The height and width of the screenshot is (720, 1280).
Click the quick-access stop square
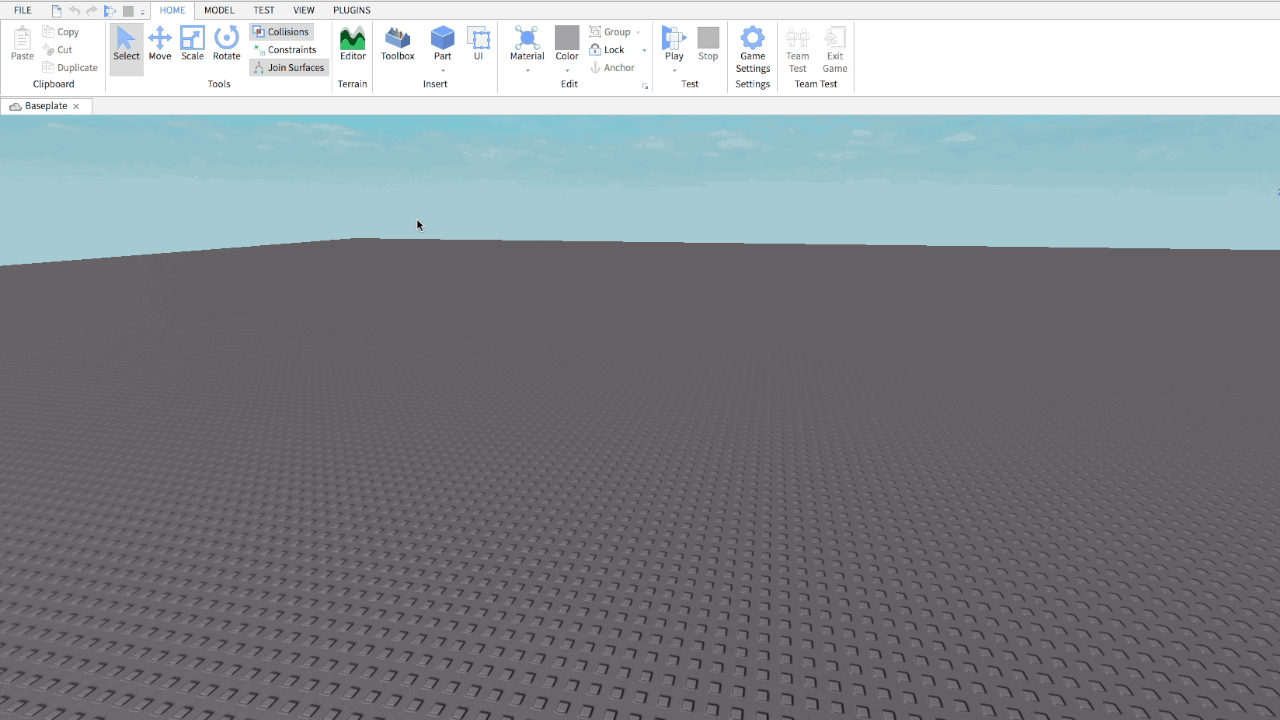point(128,11)
